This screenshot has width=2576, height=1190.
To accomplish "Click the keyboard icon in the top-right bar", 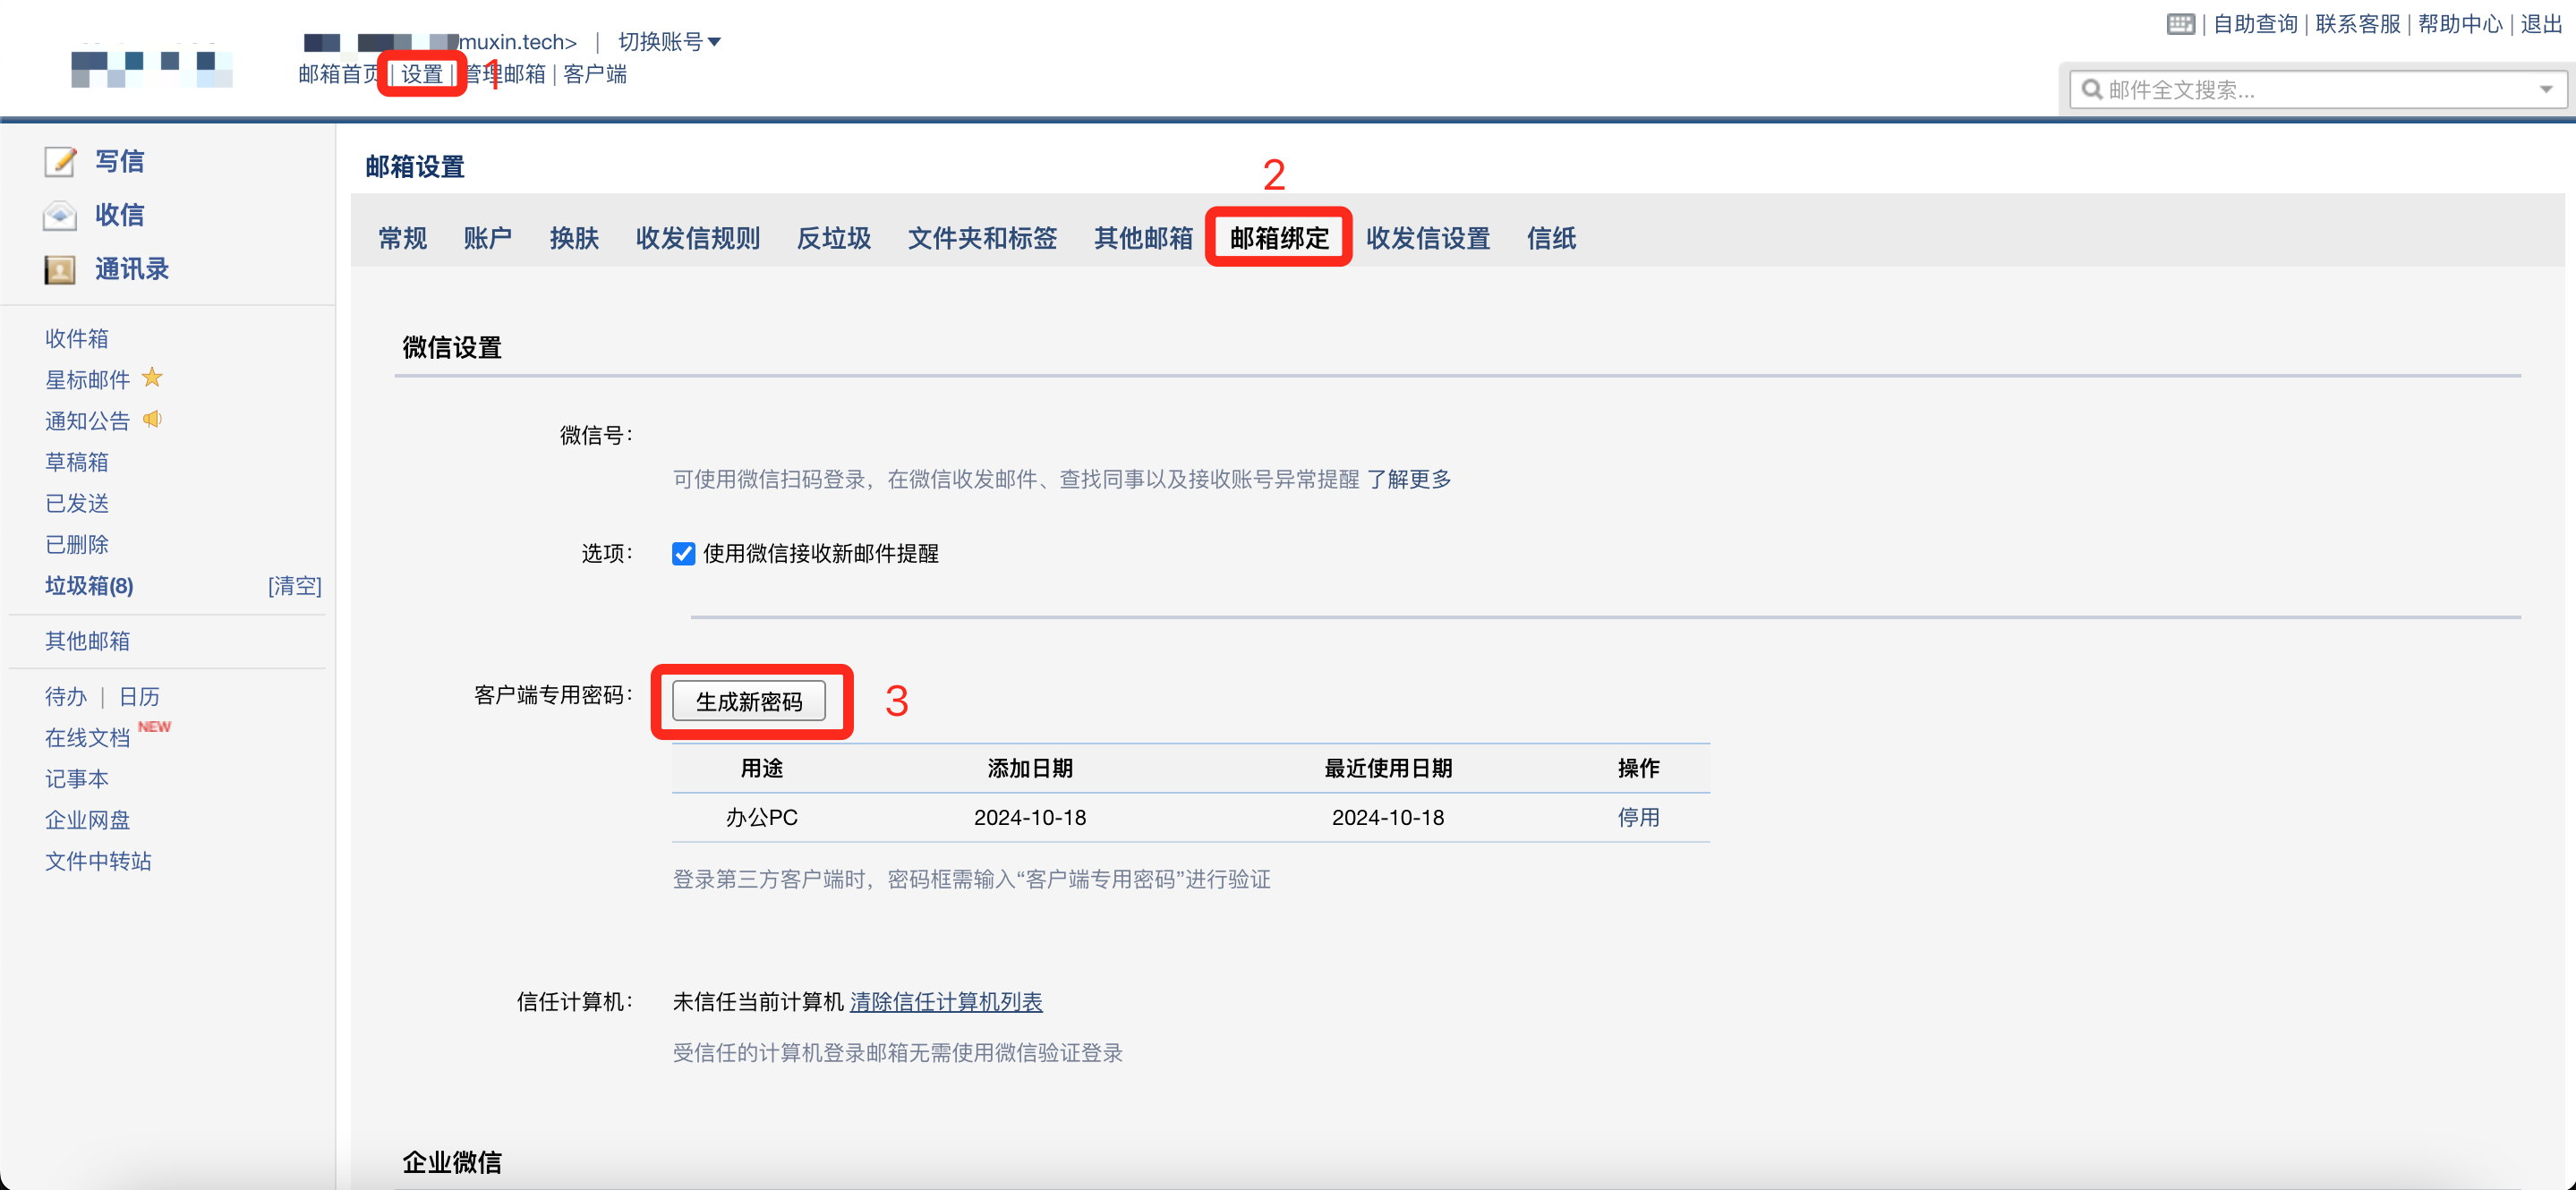I will (2180, 24).
